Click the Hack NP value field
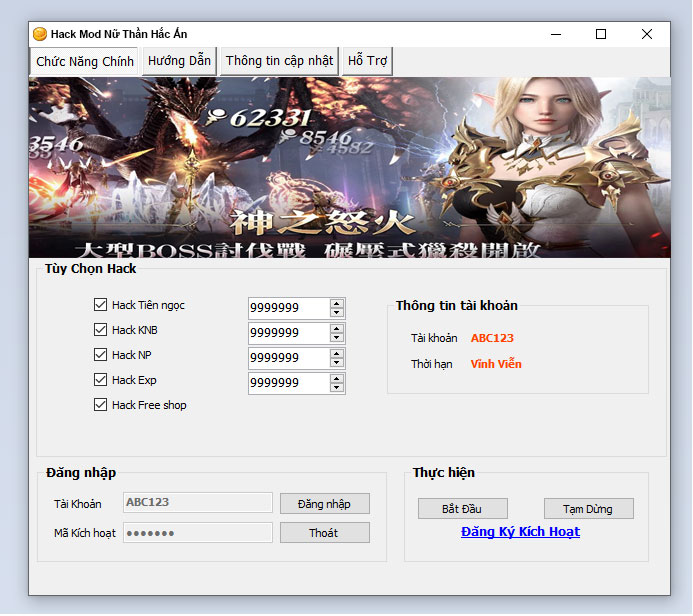Viewport: 693px width, 616px height. coord(289,357)
